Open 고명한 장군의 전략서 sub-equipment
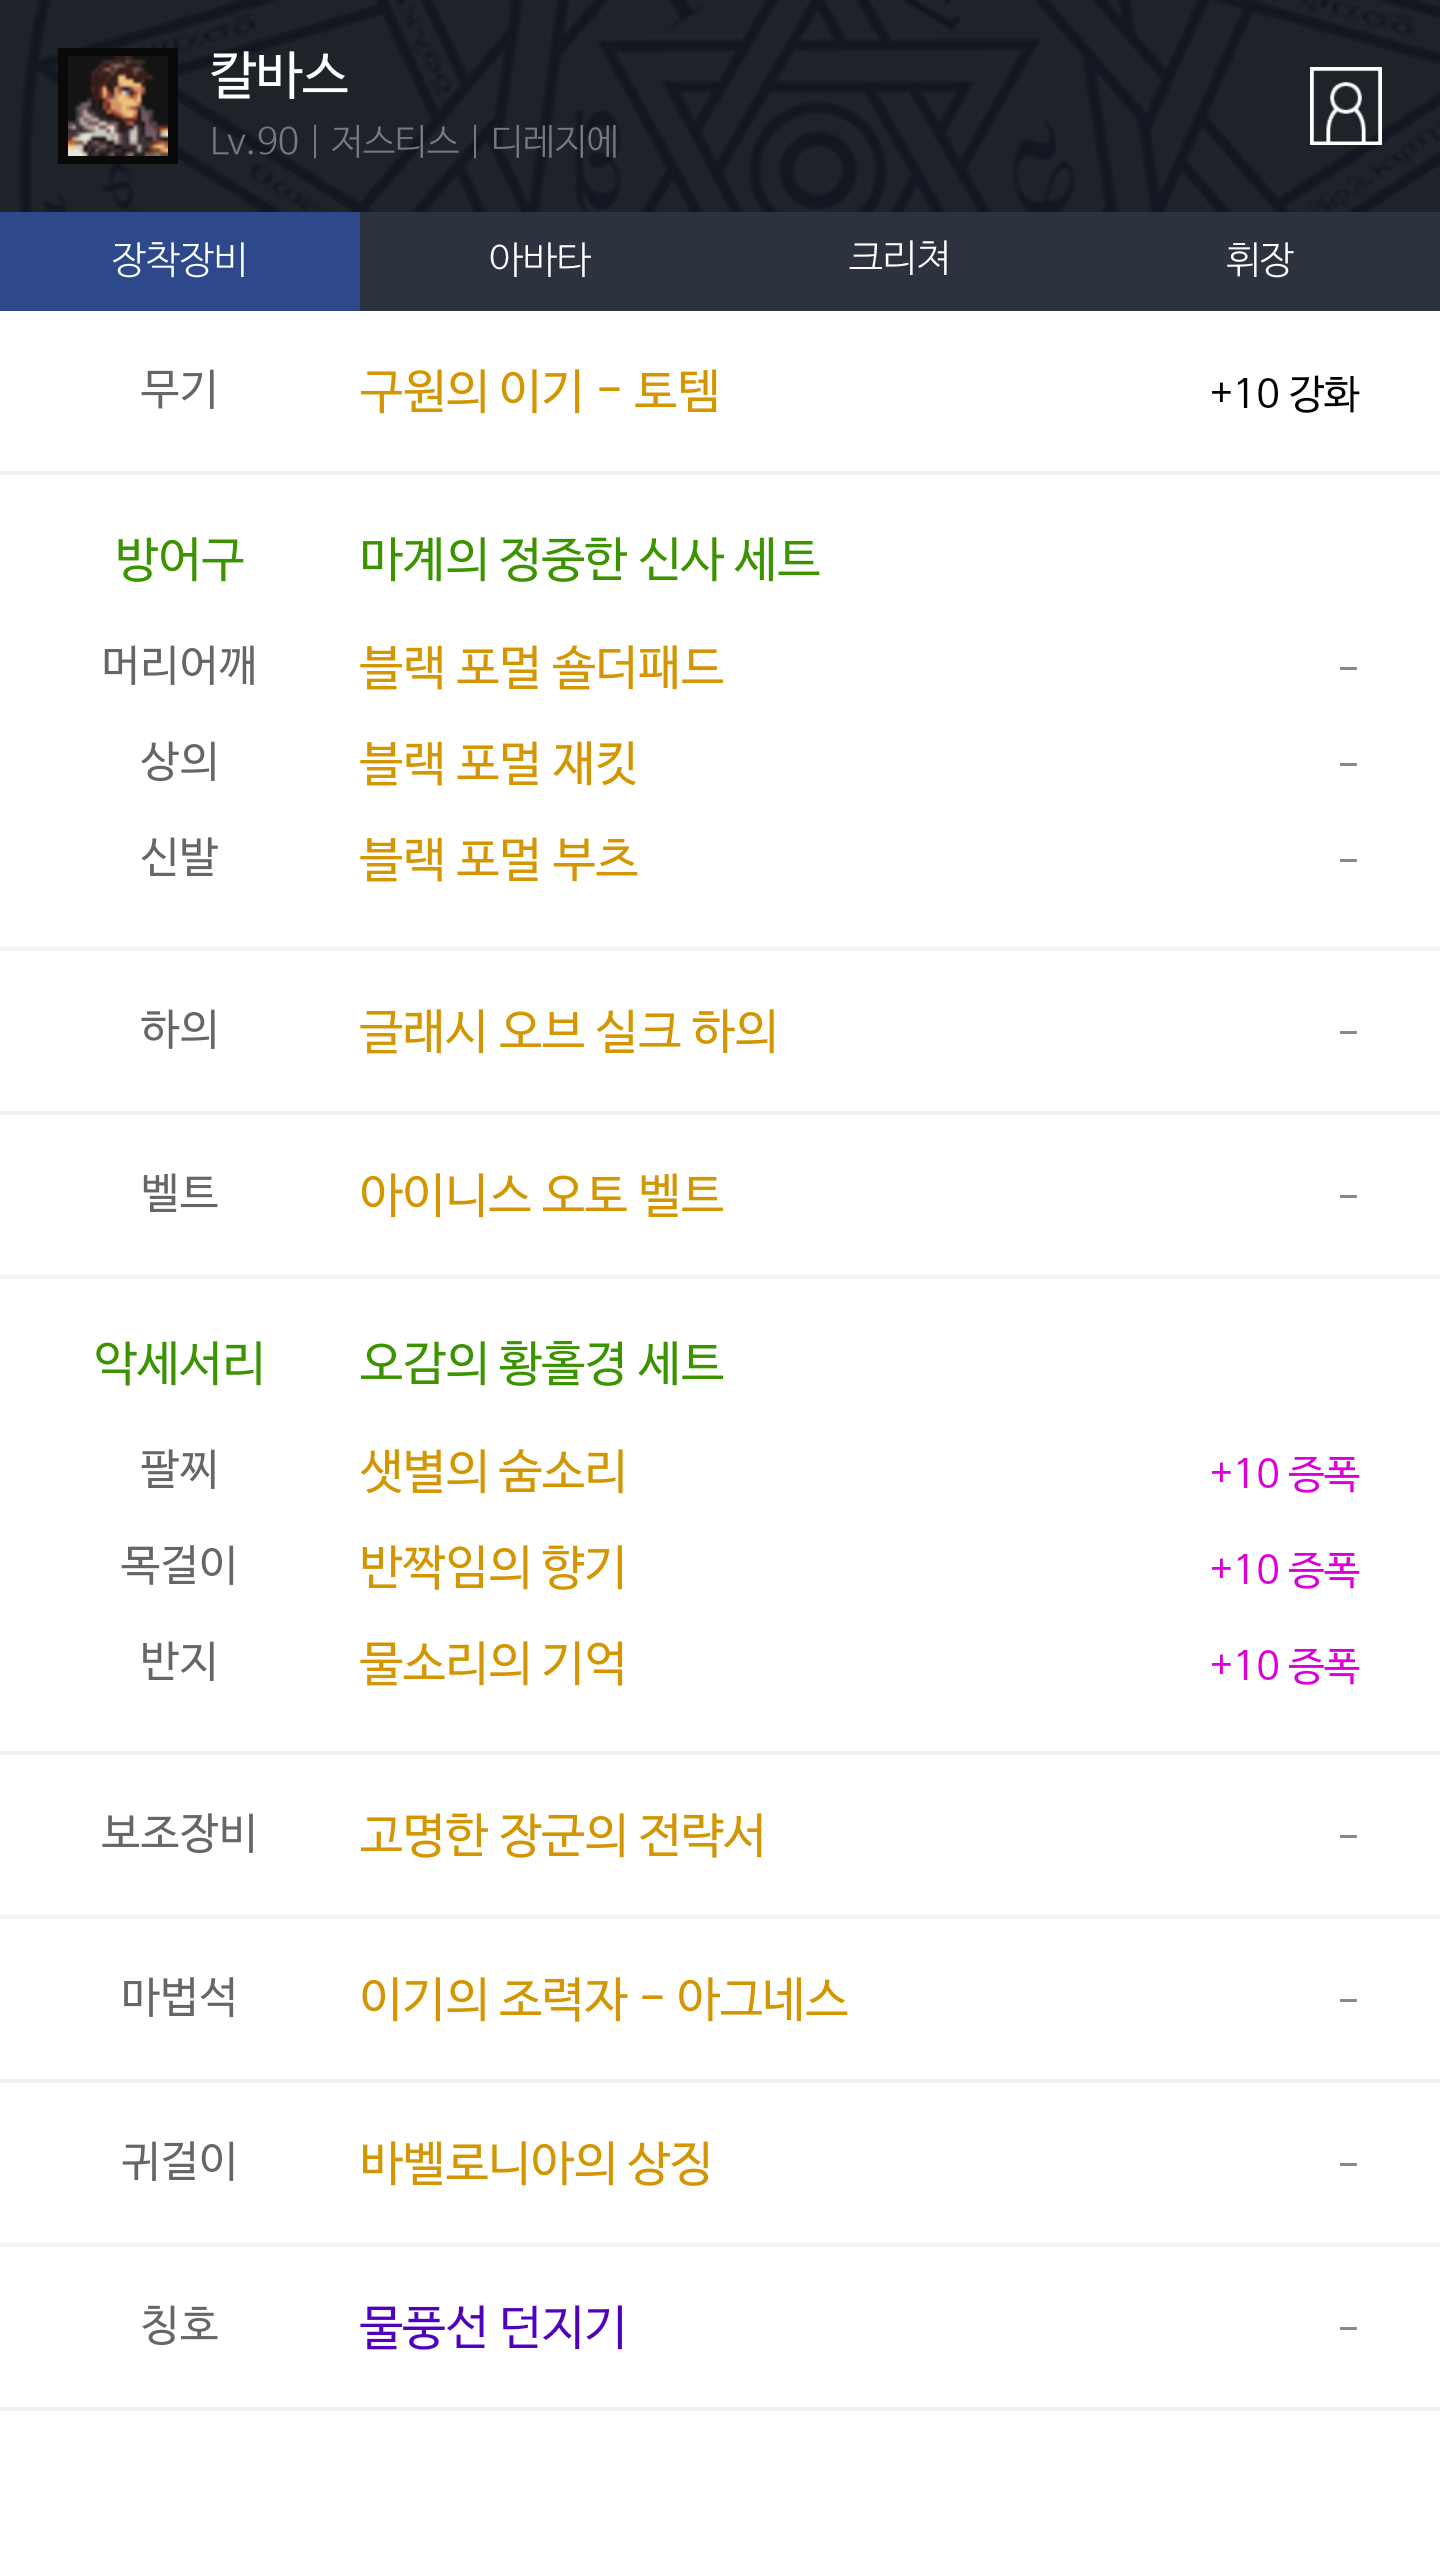The image size is (1440, 2560). (562, 1835)
